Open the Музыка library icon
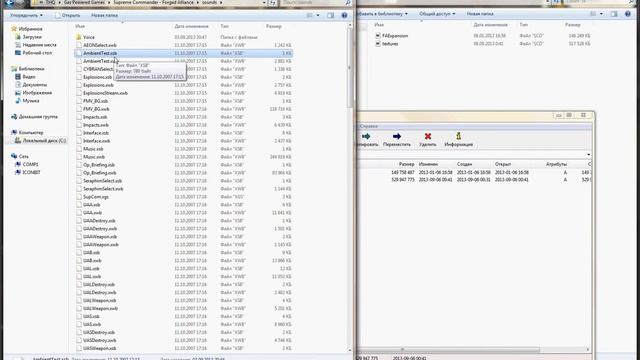 (x=18, y=101)
